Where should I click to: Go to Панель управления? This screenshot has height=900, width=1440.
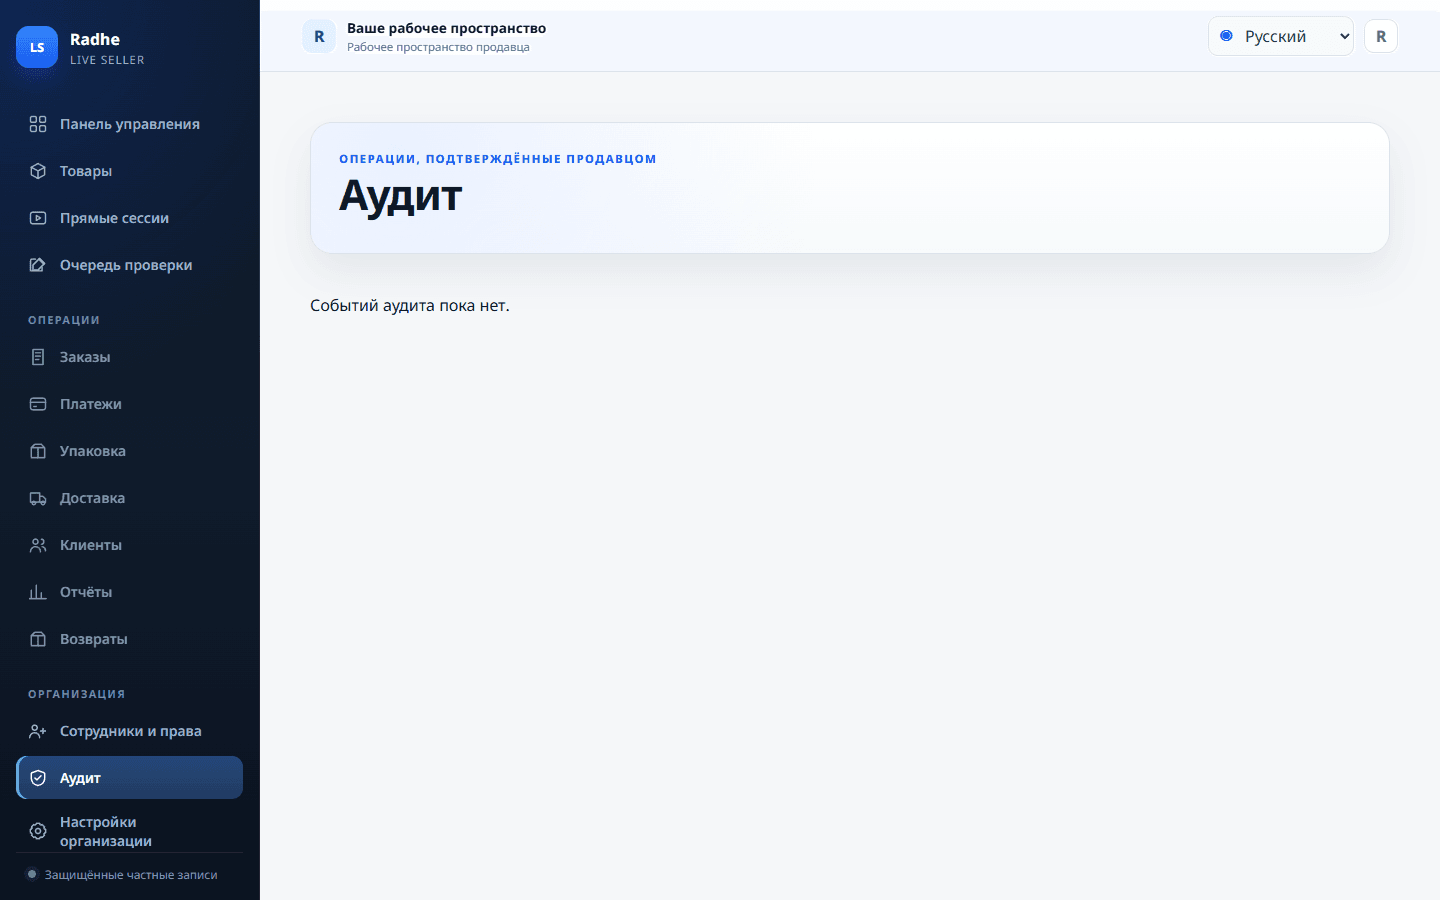(130, 124)
